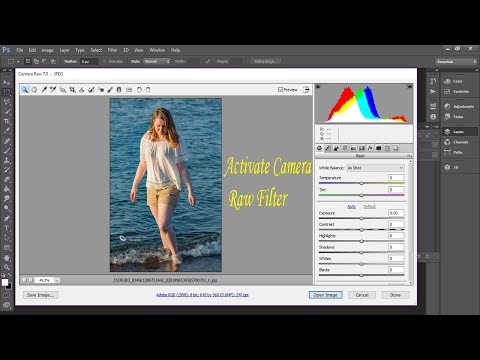Toggle shadow clipping warning in histogram
480x360 pixels.
[x=318, y=87]
